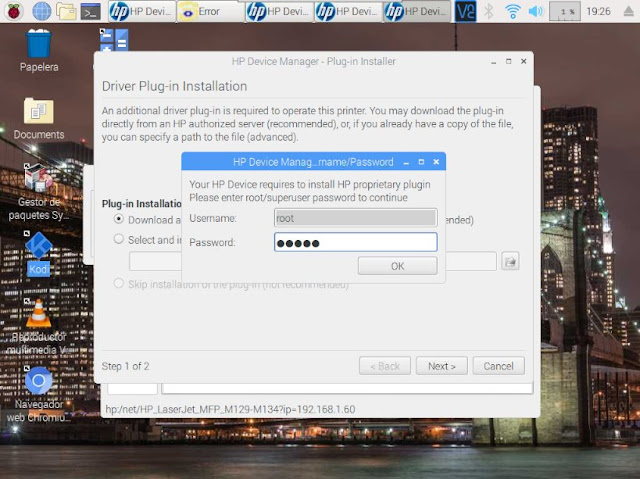
Task: Close the Username/Password dialog
Action: coord(436,162)
